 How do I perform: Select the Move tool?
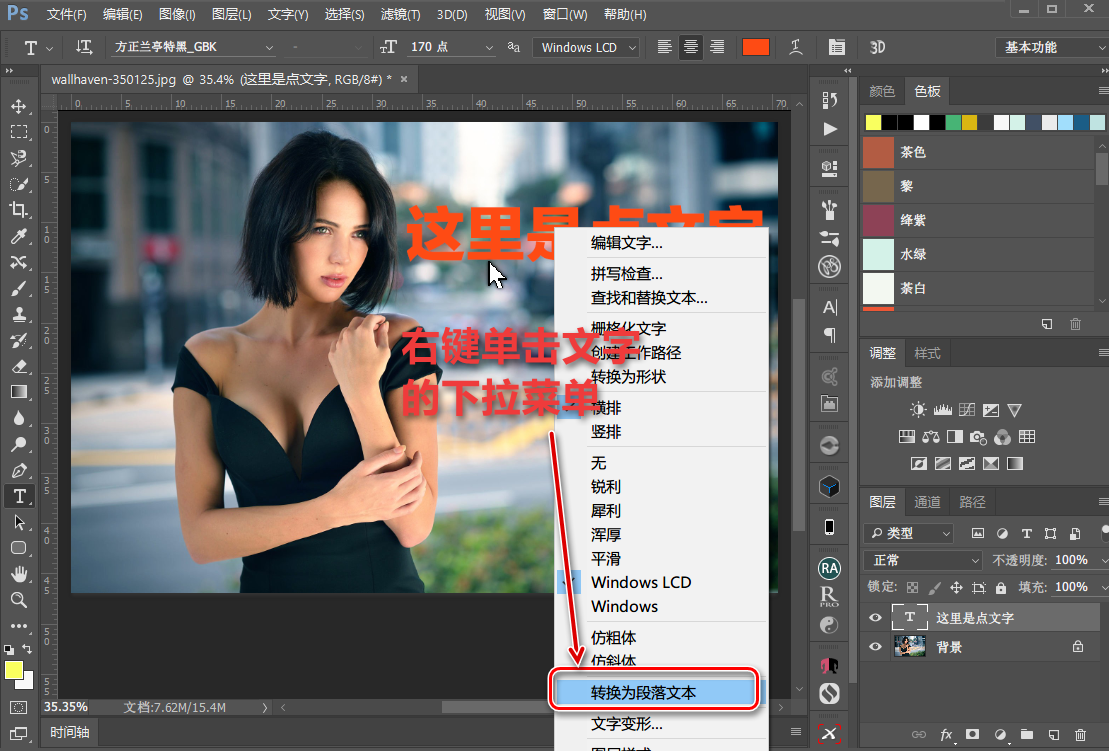pos(18,106)
